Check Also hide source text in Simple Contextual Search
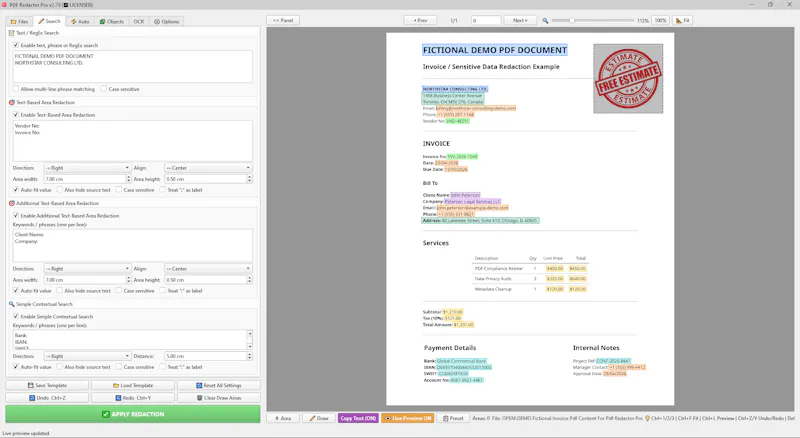 click(60, 367)
